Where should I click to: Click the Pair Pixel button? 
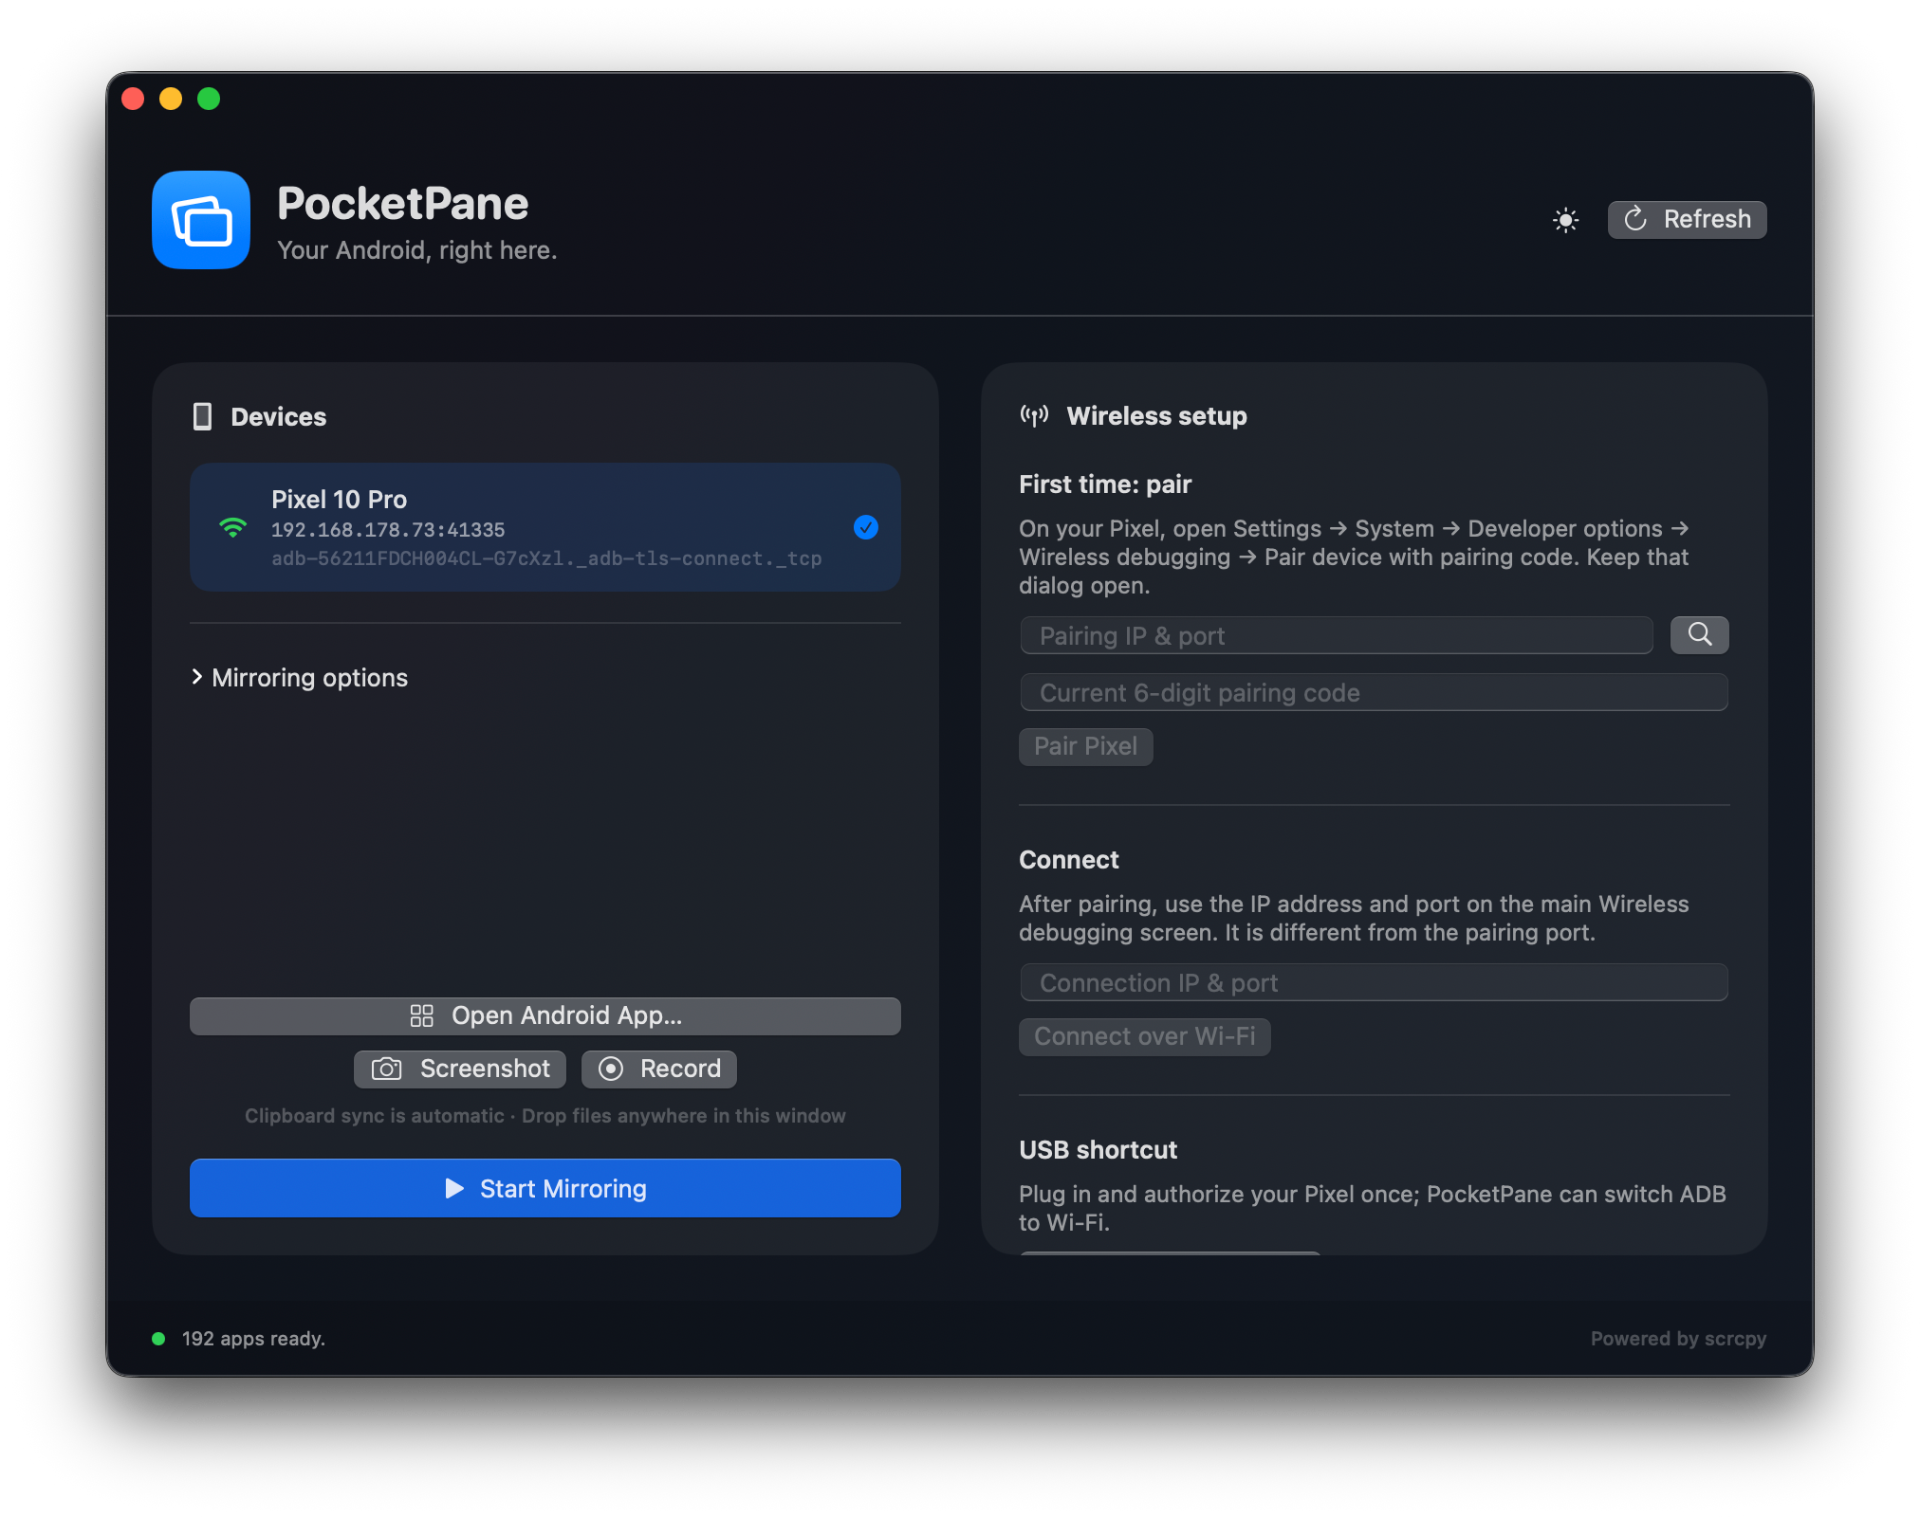tap(1085, 746)
